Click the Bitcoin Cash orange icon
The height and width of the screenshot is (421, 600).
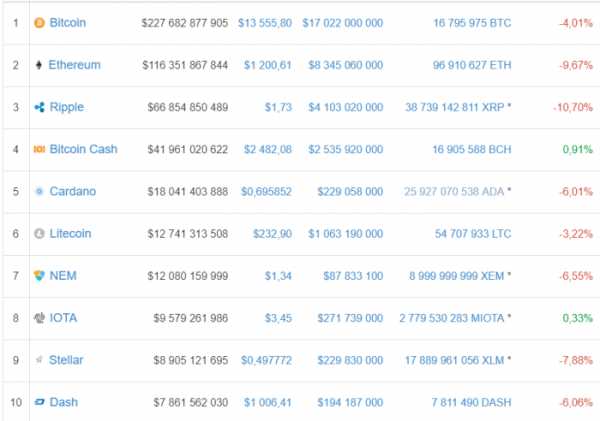39,149
